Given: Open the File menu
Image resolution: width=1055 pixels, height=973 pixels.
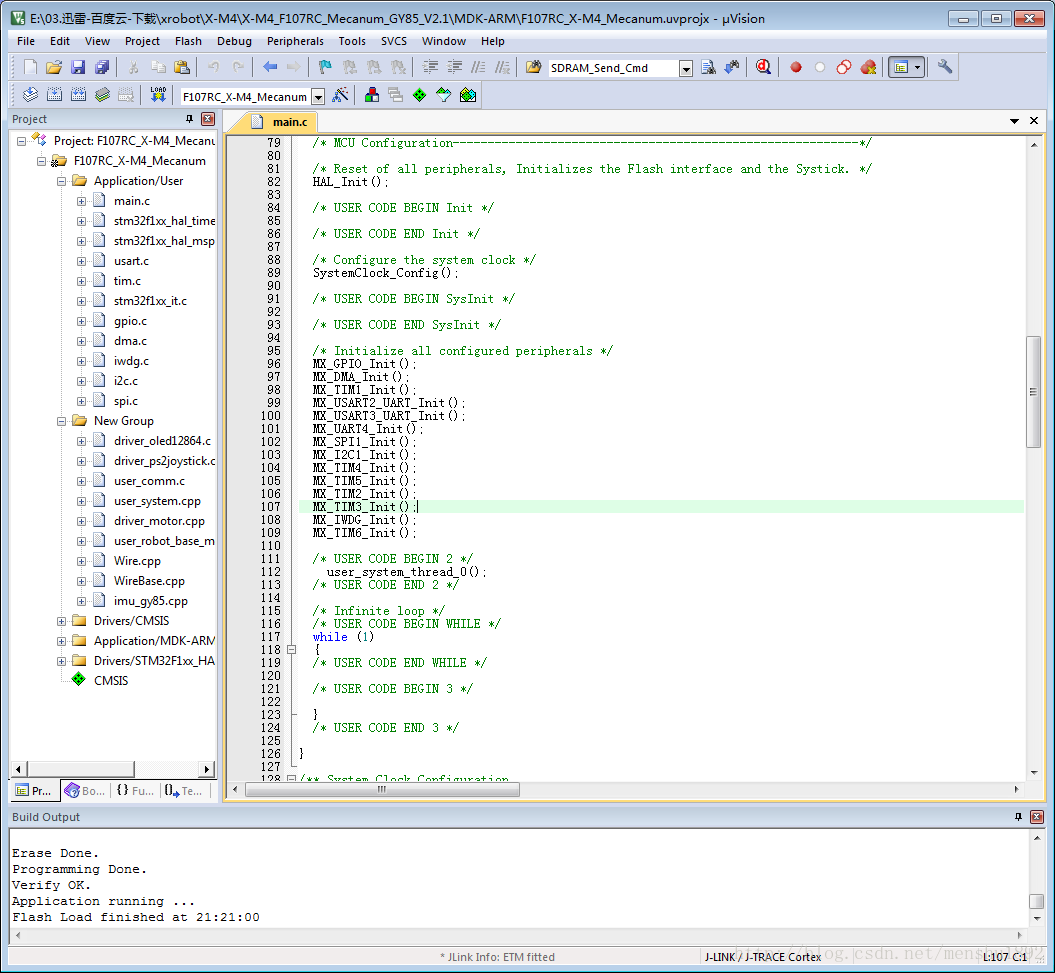Looking at the screenshot, I should [x=26, y=41].
